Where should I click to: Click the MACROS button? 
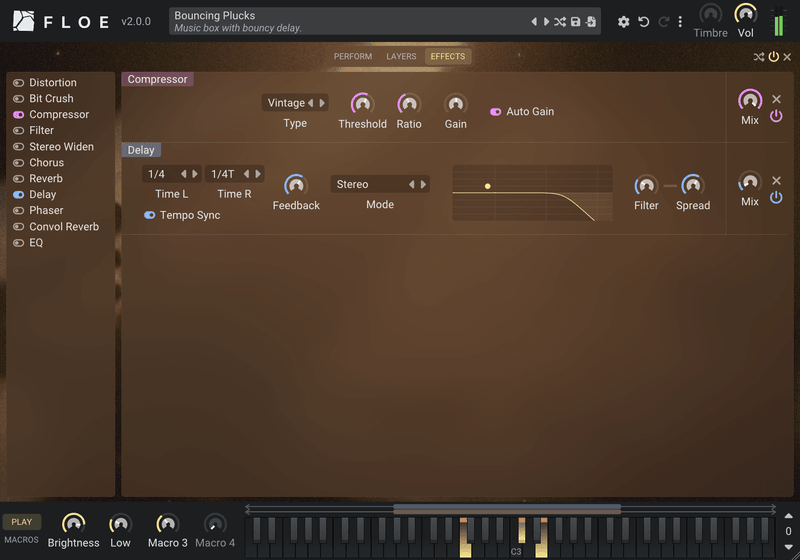(21, 540)
